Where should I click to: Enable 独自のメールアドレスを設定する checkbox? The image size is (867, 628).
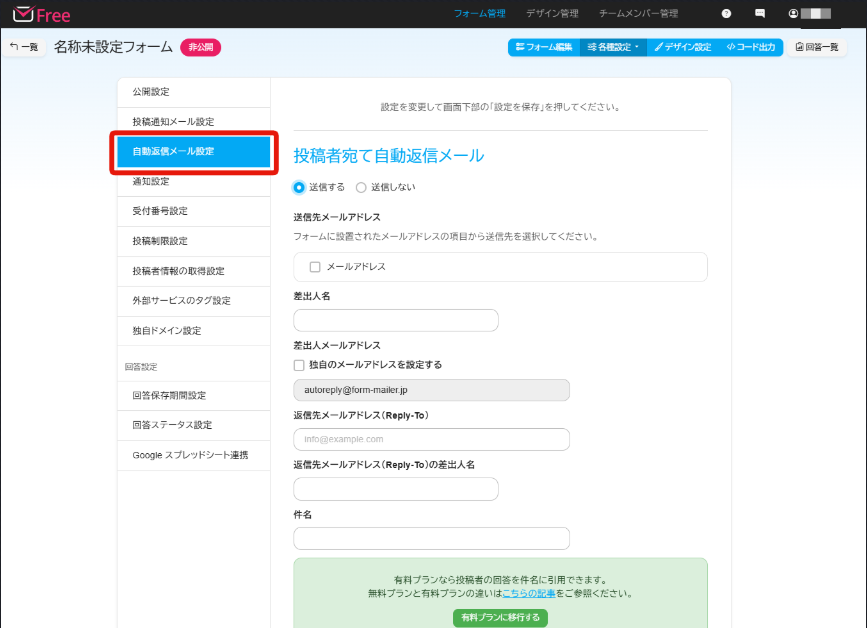[x=299, y=365]
